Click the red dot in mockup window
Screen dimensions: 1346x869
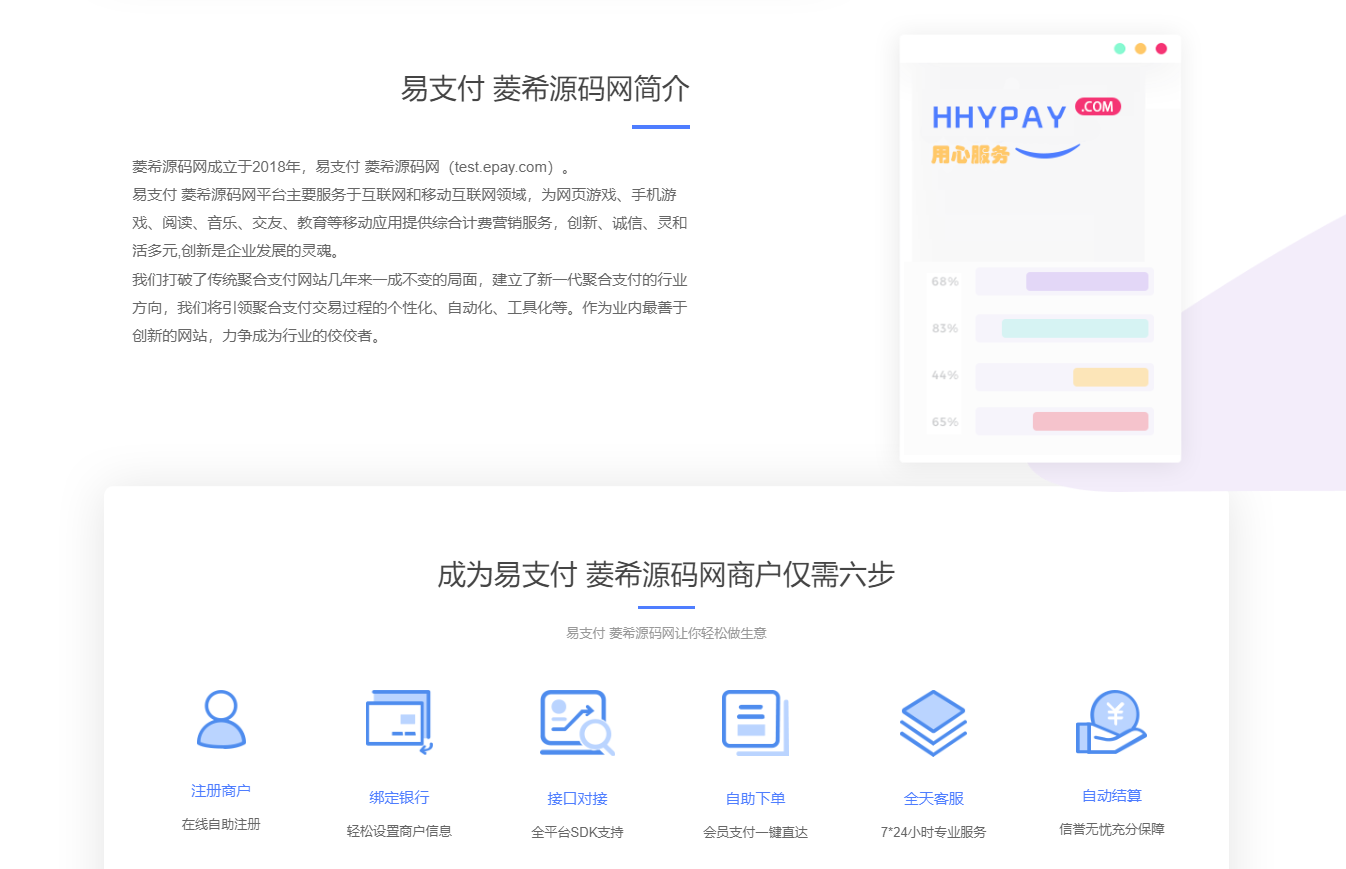tap(1161, 49)
